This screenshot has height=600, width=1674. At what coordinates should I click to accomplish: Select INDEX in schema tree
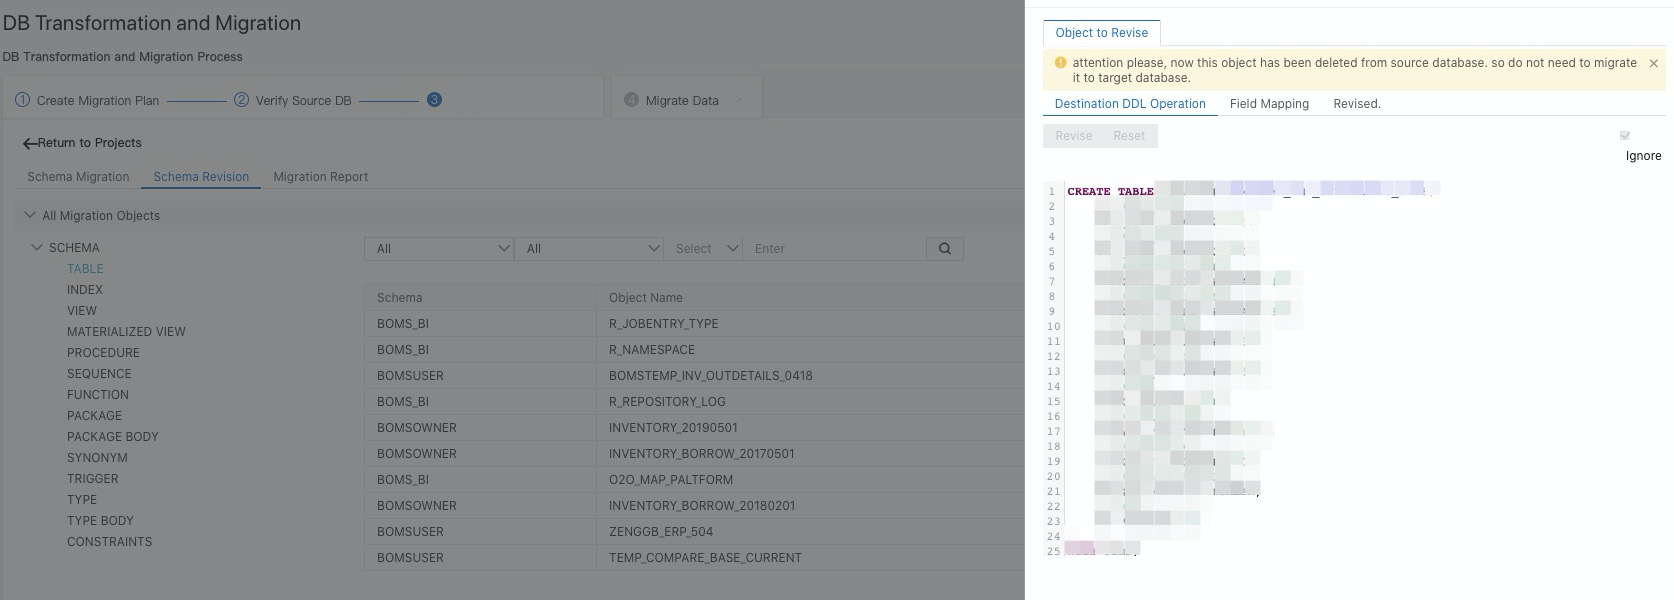[x=85, y=290]
